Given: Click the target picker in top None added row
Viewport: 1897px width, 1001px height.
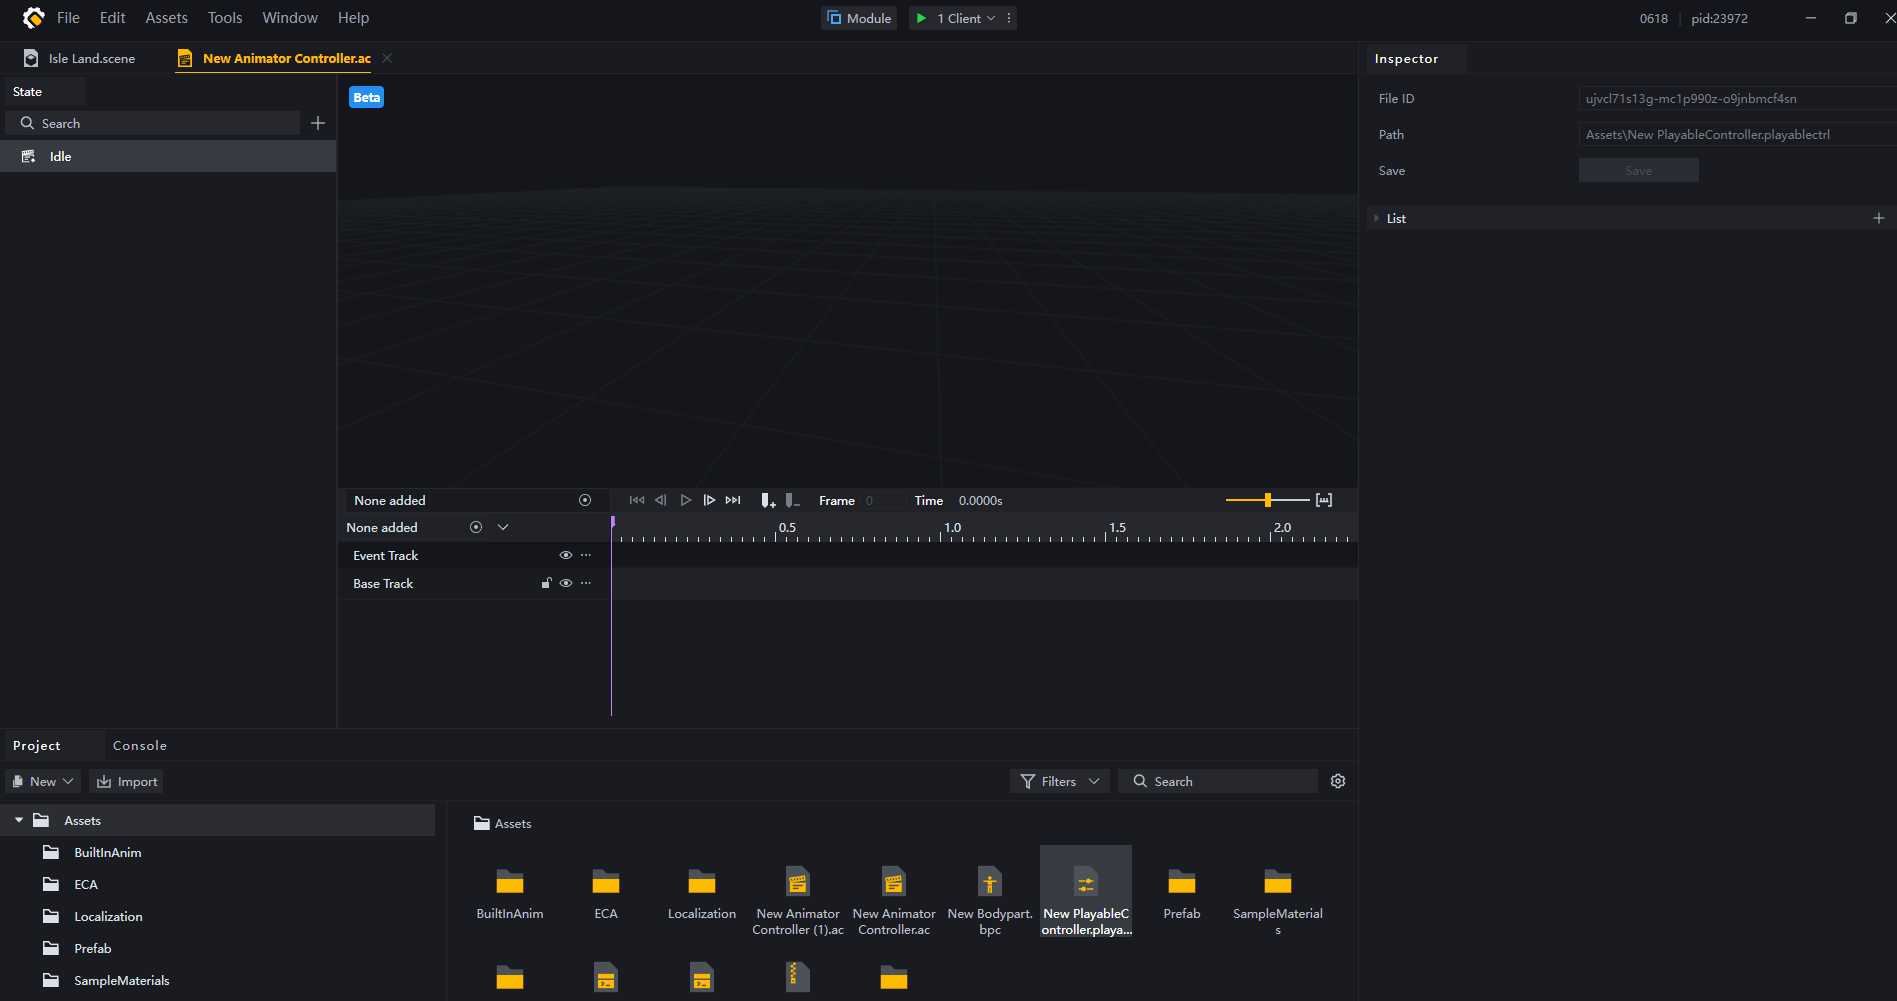Looking at the screenshot, I should coord(585,500).
